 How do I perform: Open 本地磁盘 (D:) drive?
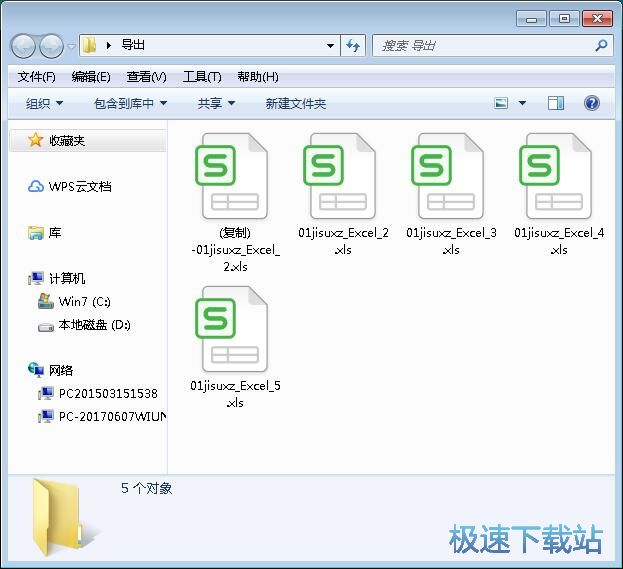(x=94, y=325)
